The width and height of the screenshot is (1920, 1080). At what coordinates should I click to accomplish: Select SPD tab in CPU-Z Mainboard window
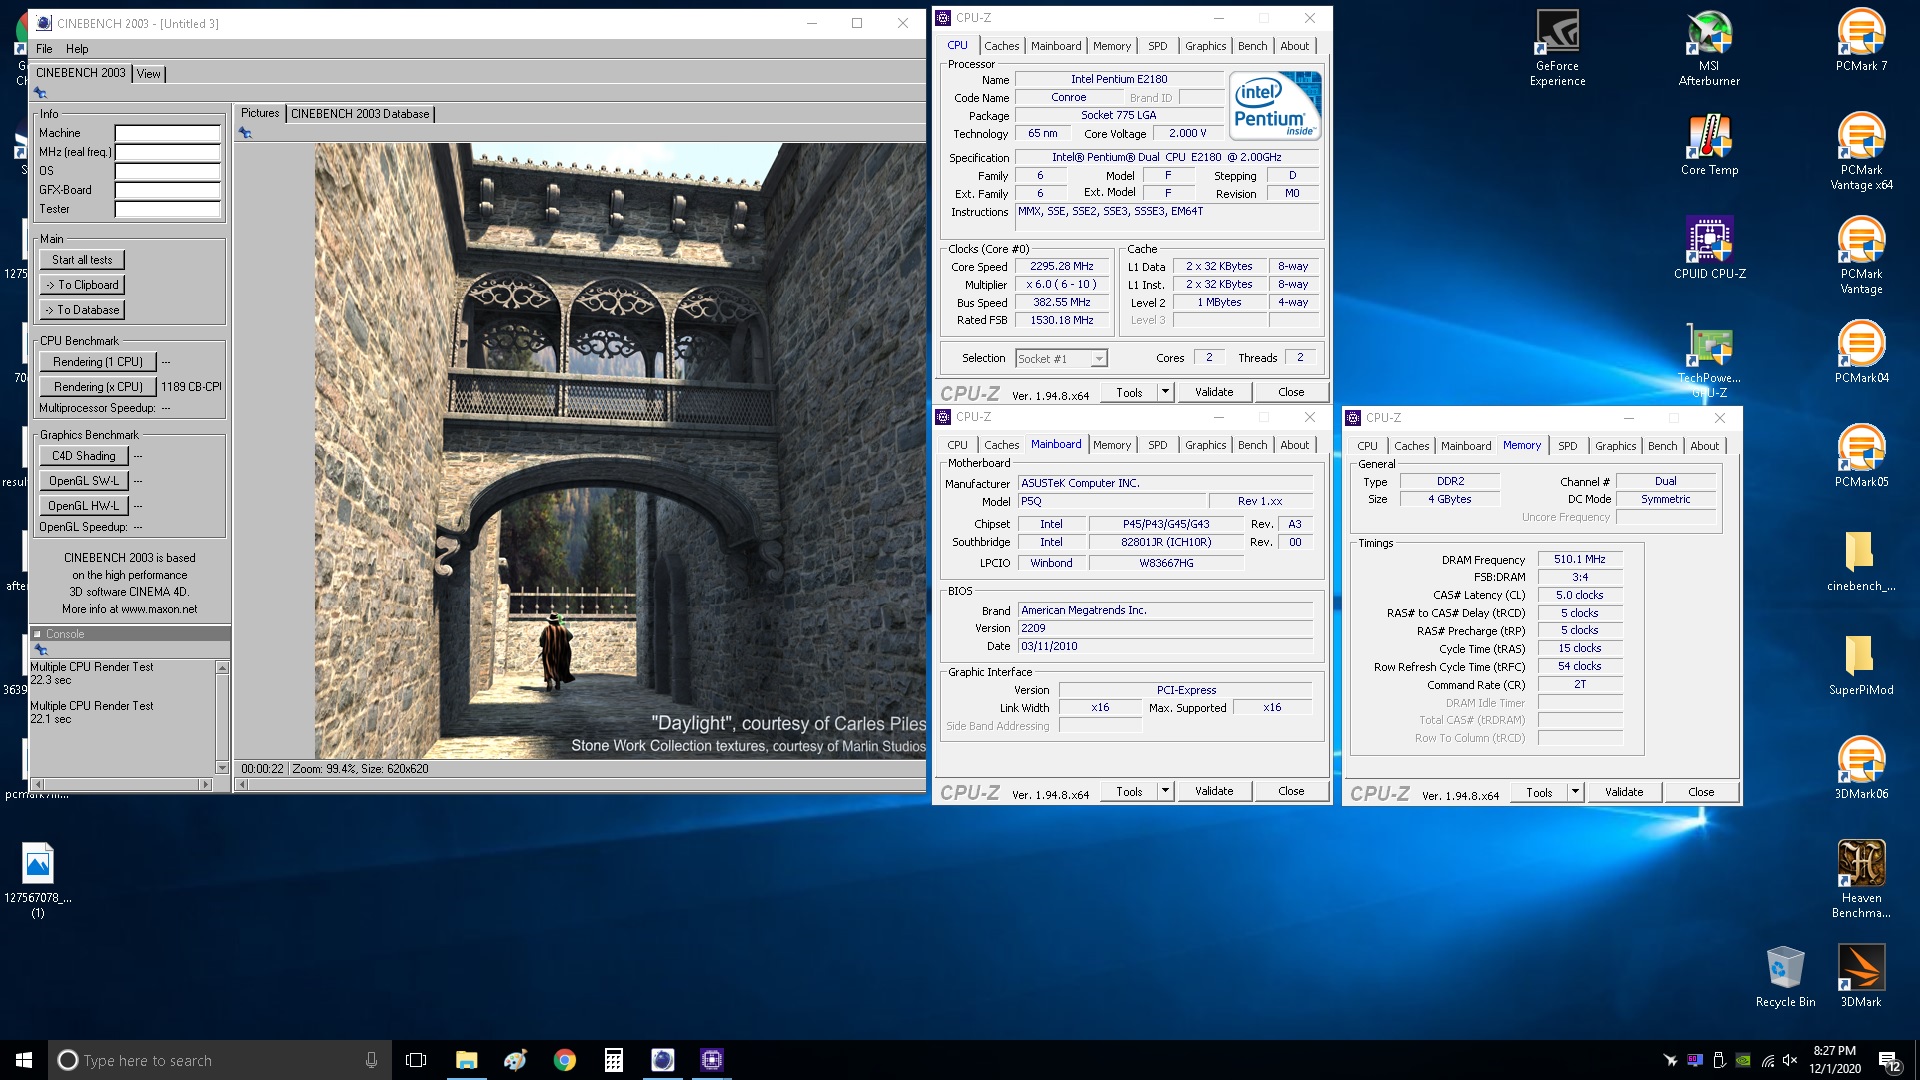pyautogui.click(x=1157, y=445)
